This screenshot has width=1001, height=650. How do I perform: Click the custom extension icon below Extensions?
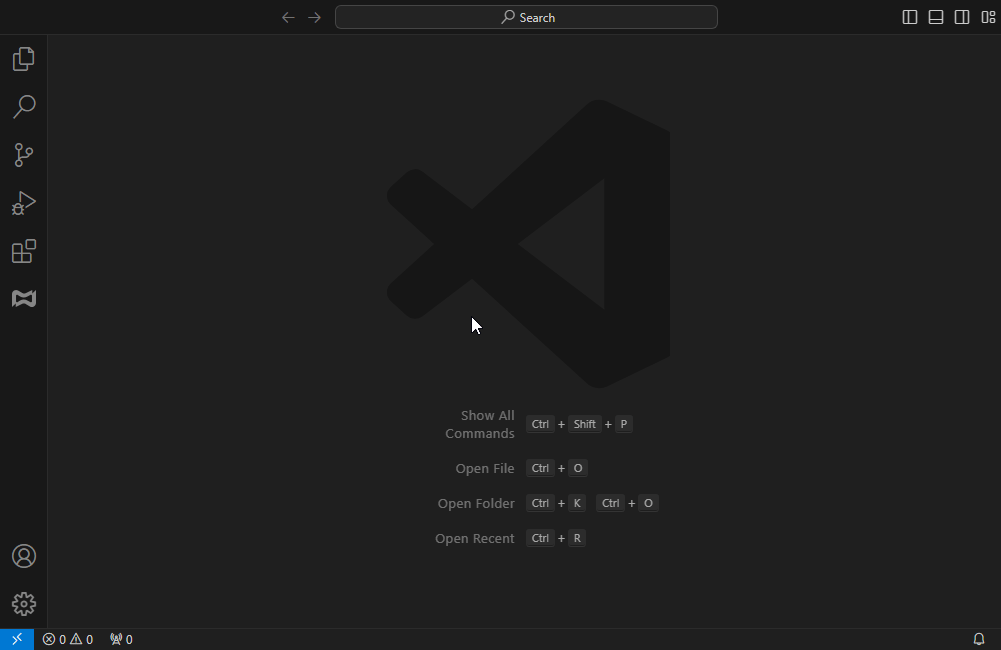coord(24,298)
